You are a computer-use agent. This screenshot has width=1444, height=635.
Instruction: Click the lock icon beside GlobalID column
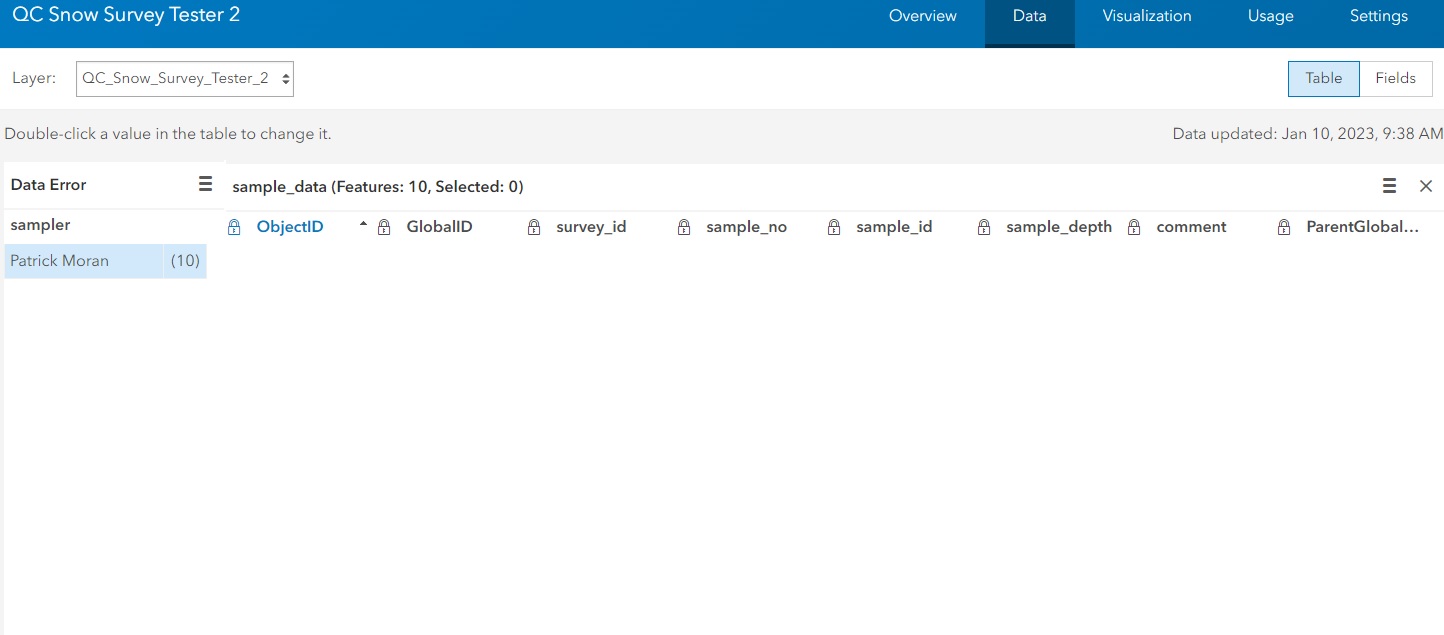coord(384,226)
